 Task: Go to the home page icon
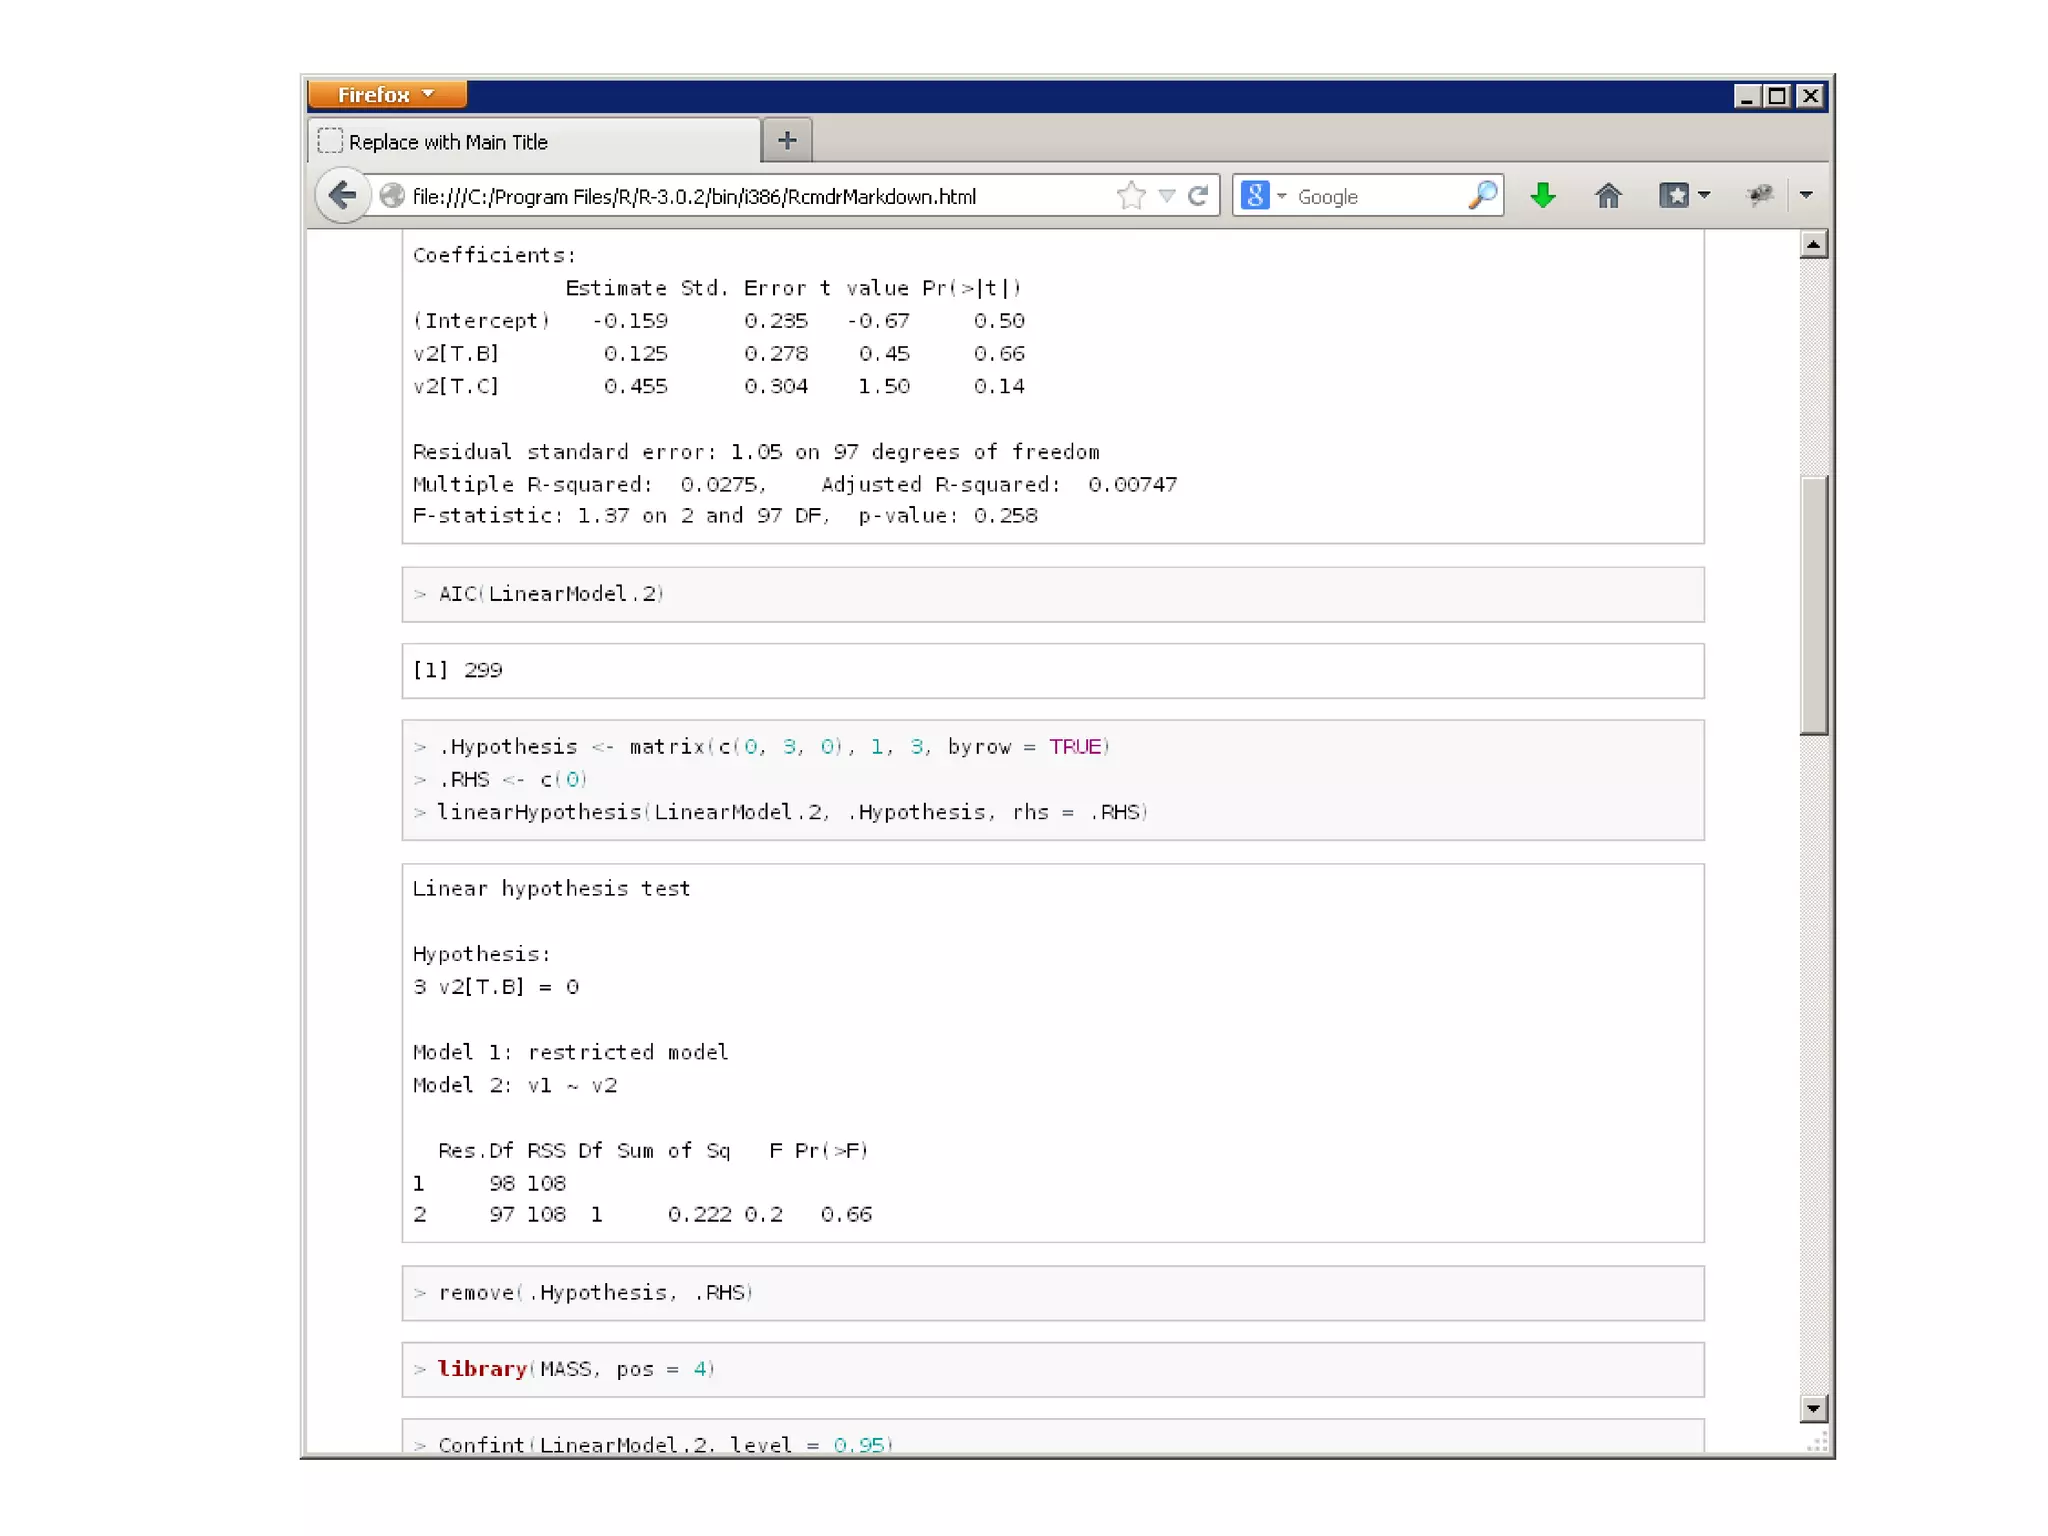[1608, 196]
